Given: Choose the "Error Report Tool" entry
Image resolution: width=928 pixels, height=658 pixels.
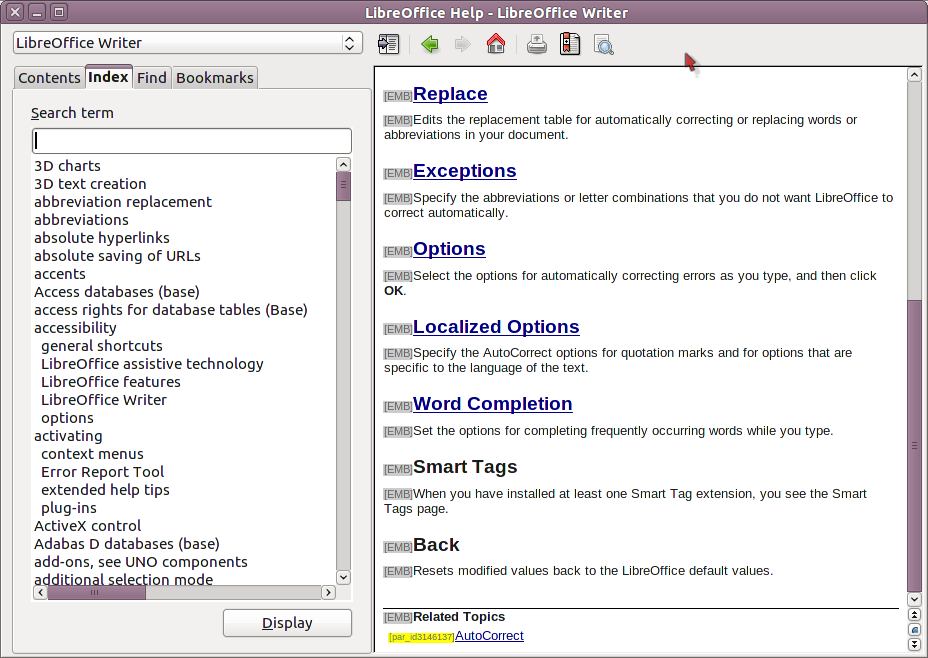Looking at the screenshot, I should tap(102, 472).
